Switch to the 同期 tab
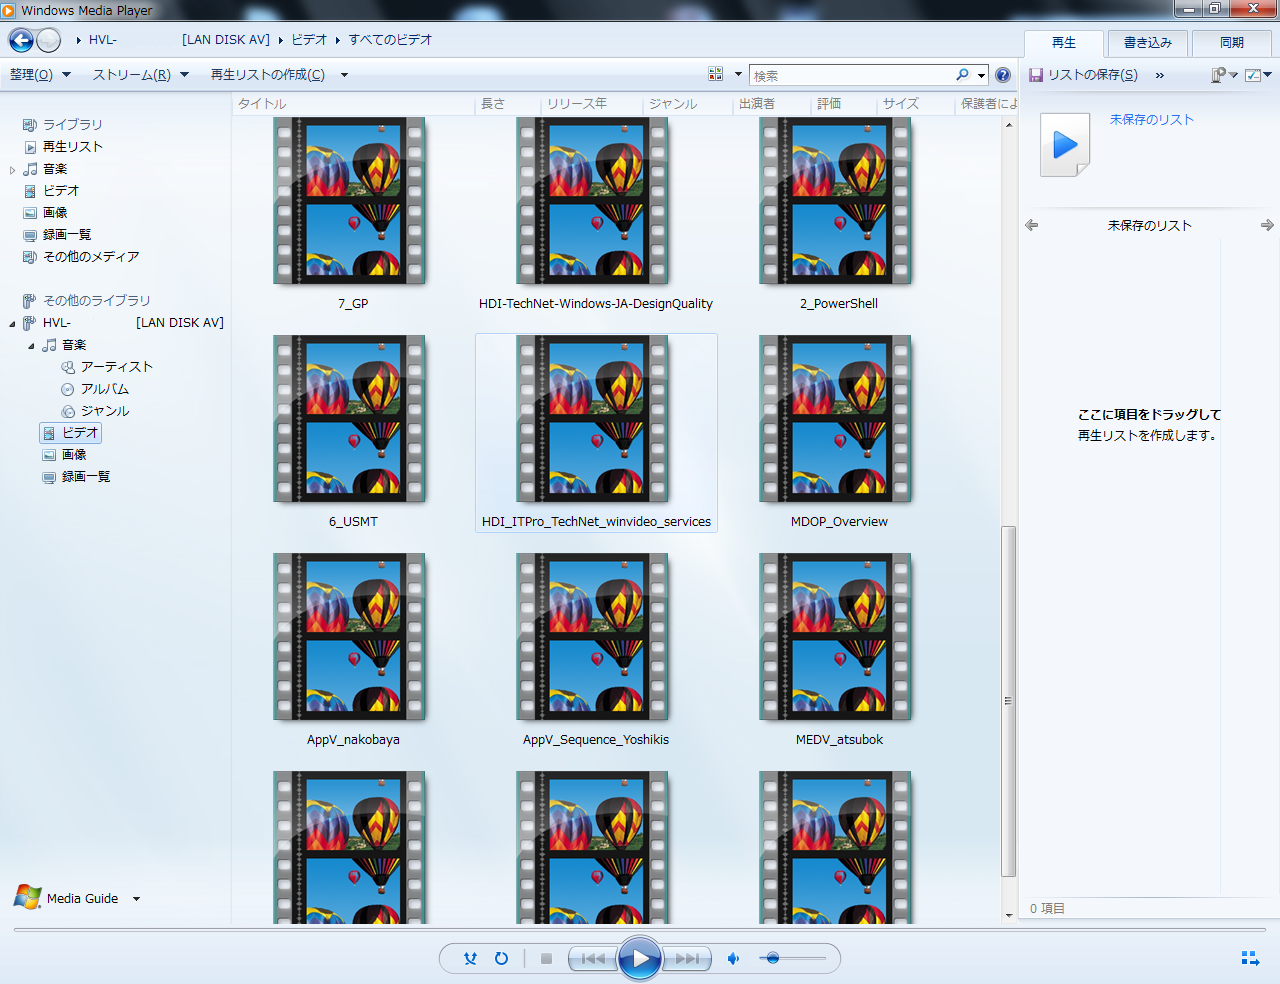1280x984 pixels. pos(1231,43)
